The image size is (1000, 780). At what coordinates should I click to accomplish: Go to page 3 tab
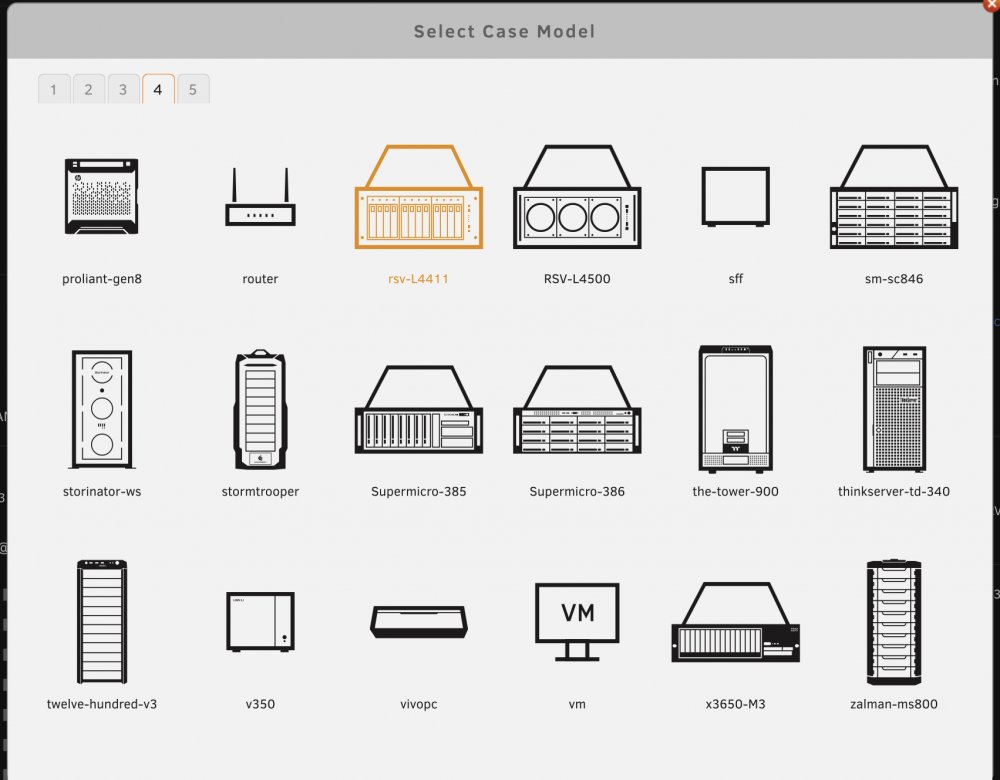pyautogui.click(x=123, y=89)
